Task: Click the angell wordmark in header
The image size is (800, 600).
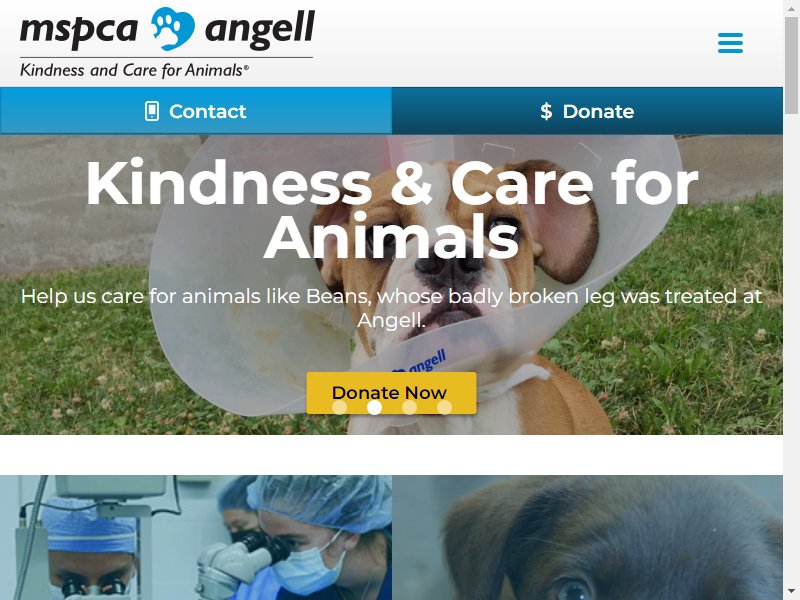Action: [x=260, y=30]
